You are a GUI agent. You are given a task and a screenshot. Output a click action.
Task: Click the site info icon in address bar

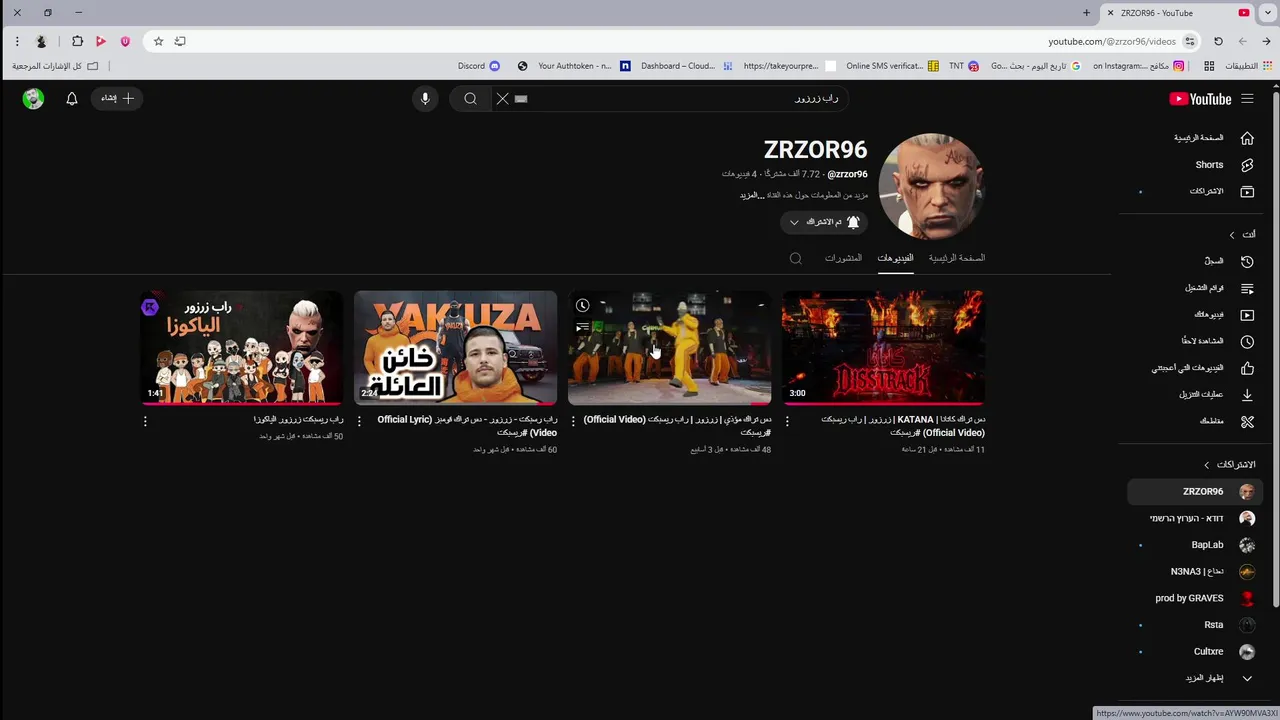tap(1190, 41)
